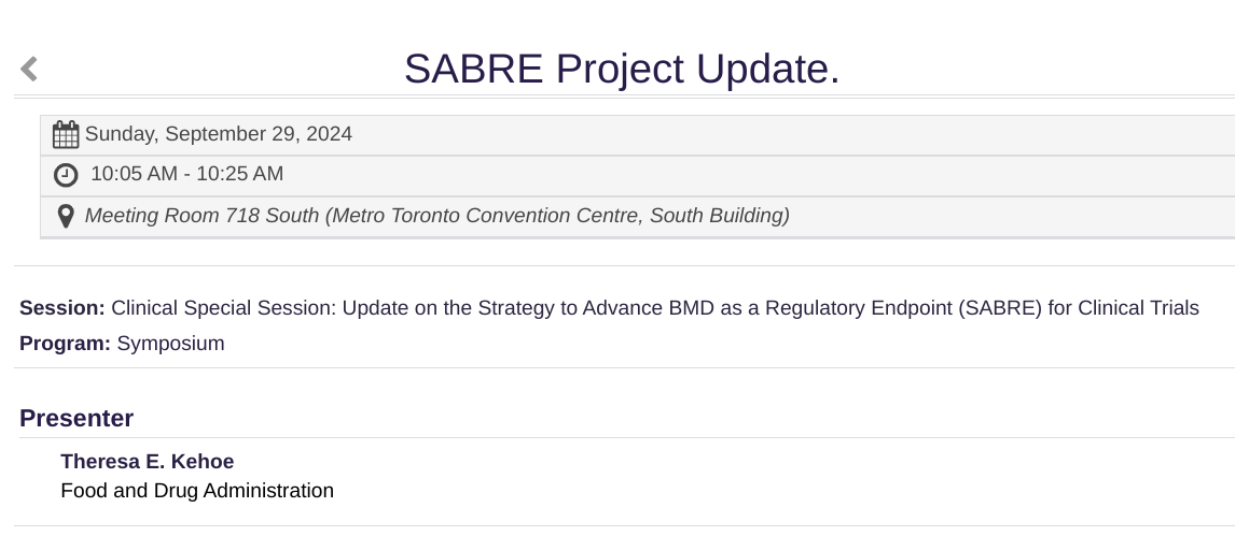Click the words Clinical Trials in session title
Image resolution: width=1246 pixels, height=550 pixels.
pos(1138,308)
